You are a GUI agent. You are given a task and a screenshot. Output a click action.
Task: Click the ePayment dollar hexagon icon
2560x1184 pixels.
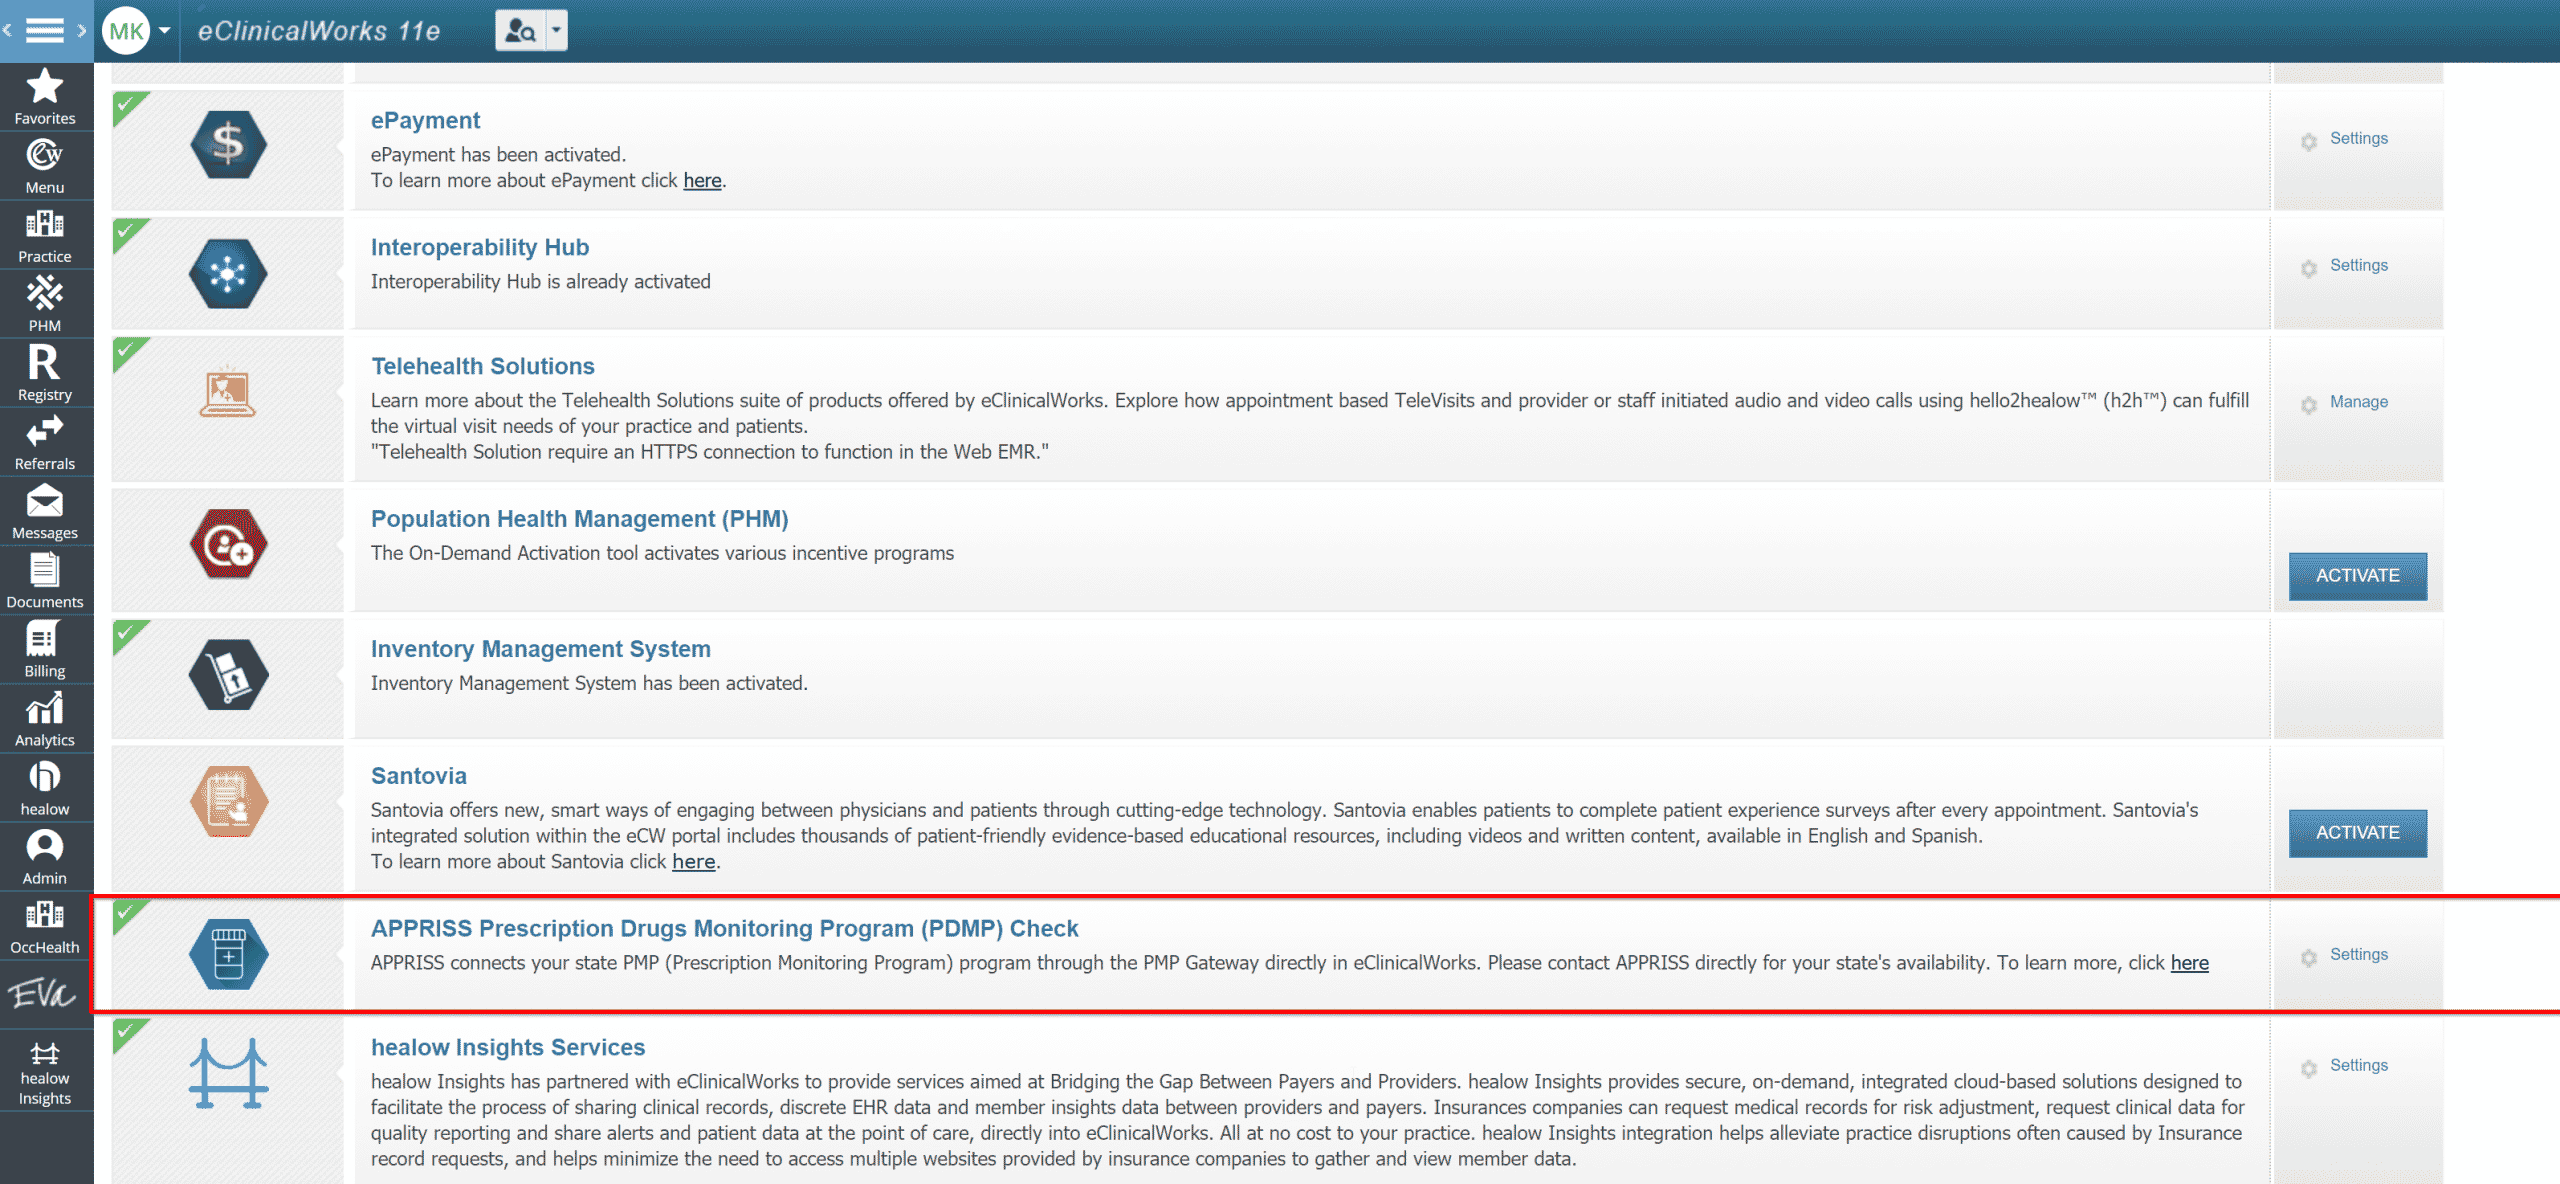(228, 145)
